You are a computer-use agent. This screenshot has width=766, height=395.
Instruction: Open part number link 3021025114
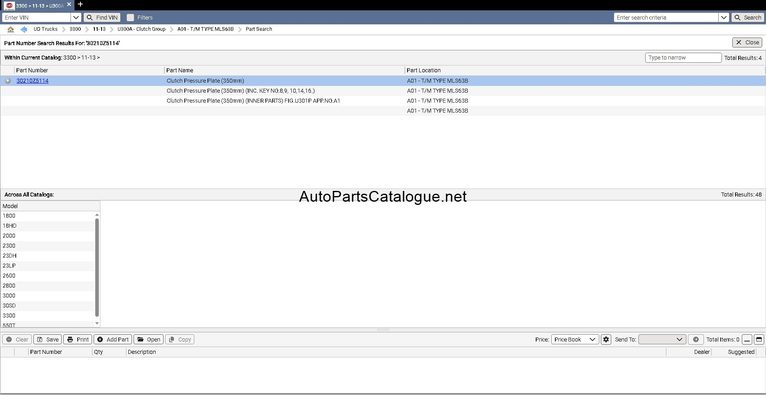click(x=33, y=81)
